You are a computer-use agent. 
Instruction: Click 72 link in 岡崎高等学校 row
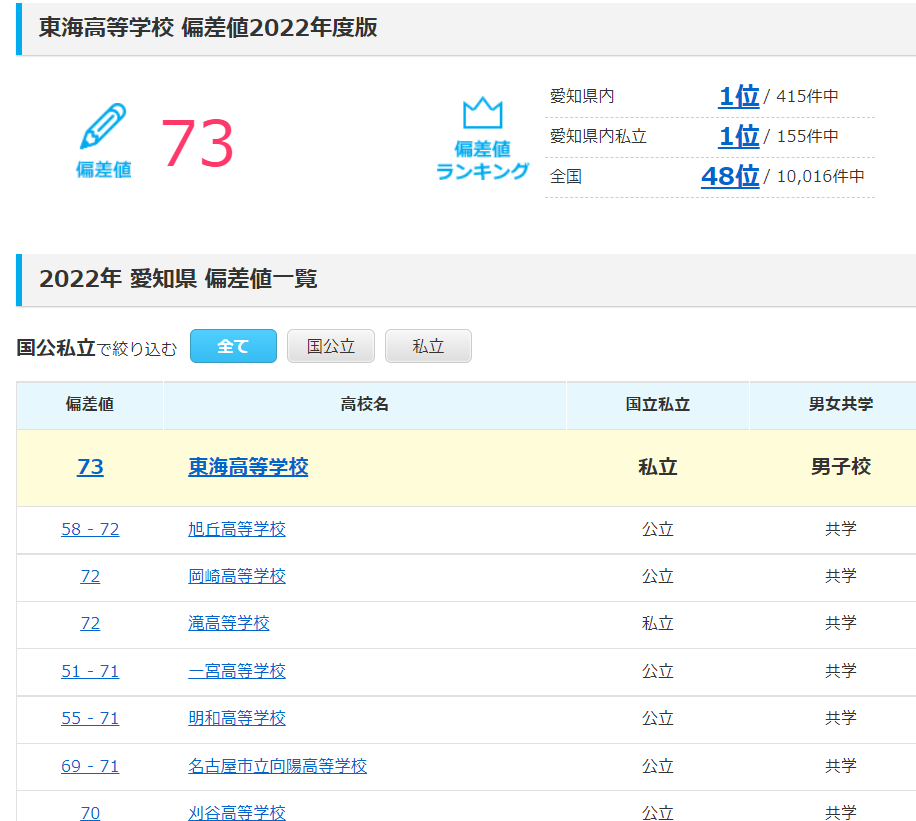coord(90,576)
